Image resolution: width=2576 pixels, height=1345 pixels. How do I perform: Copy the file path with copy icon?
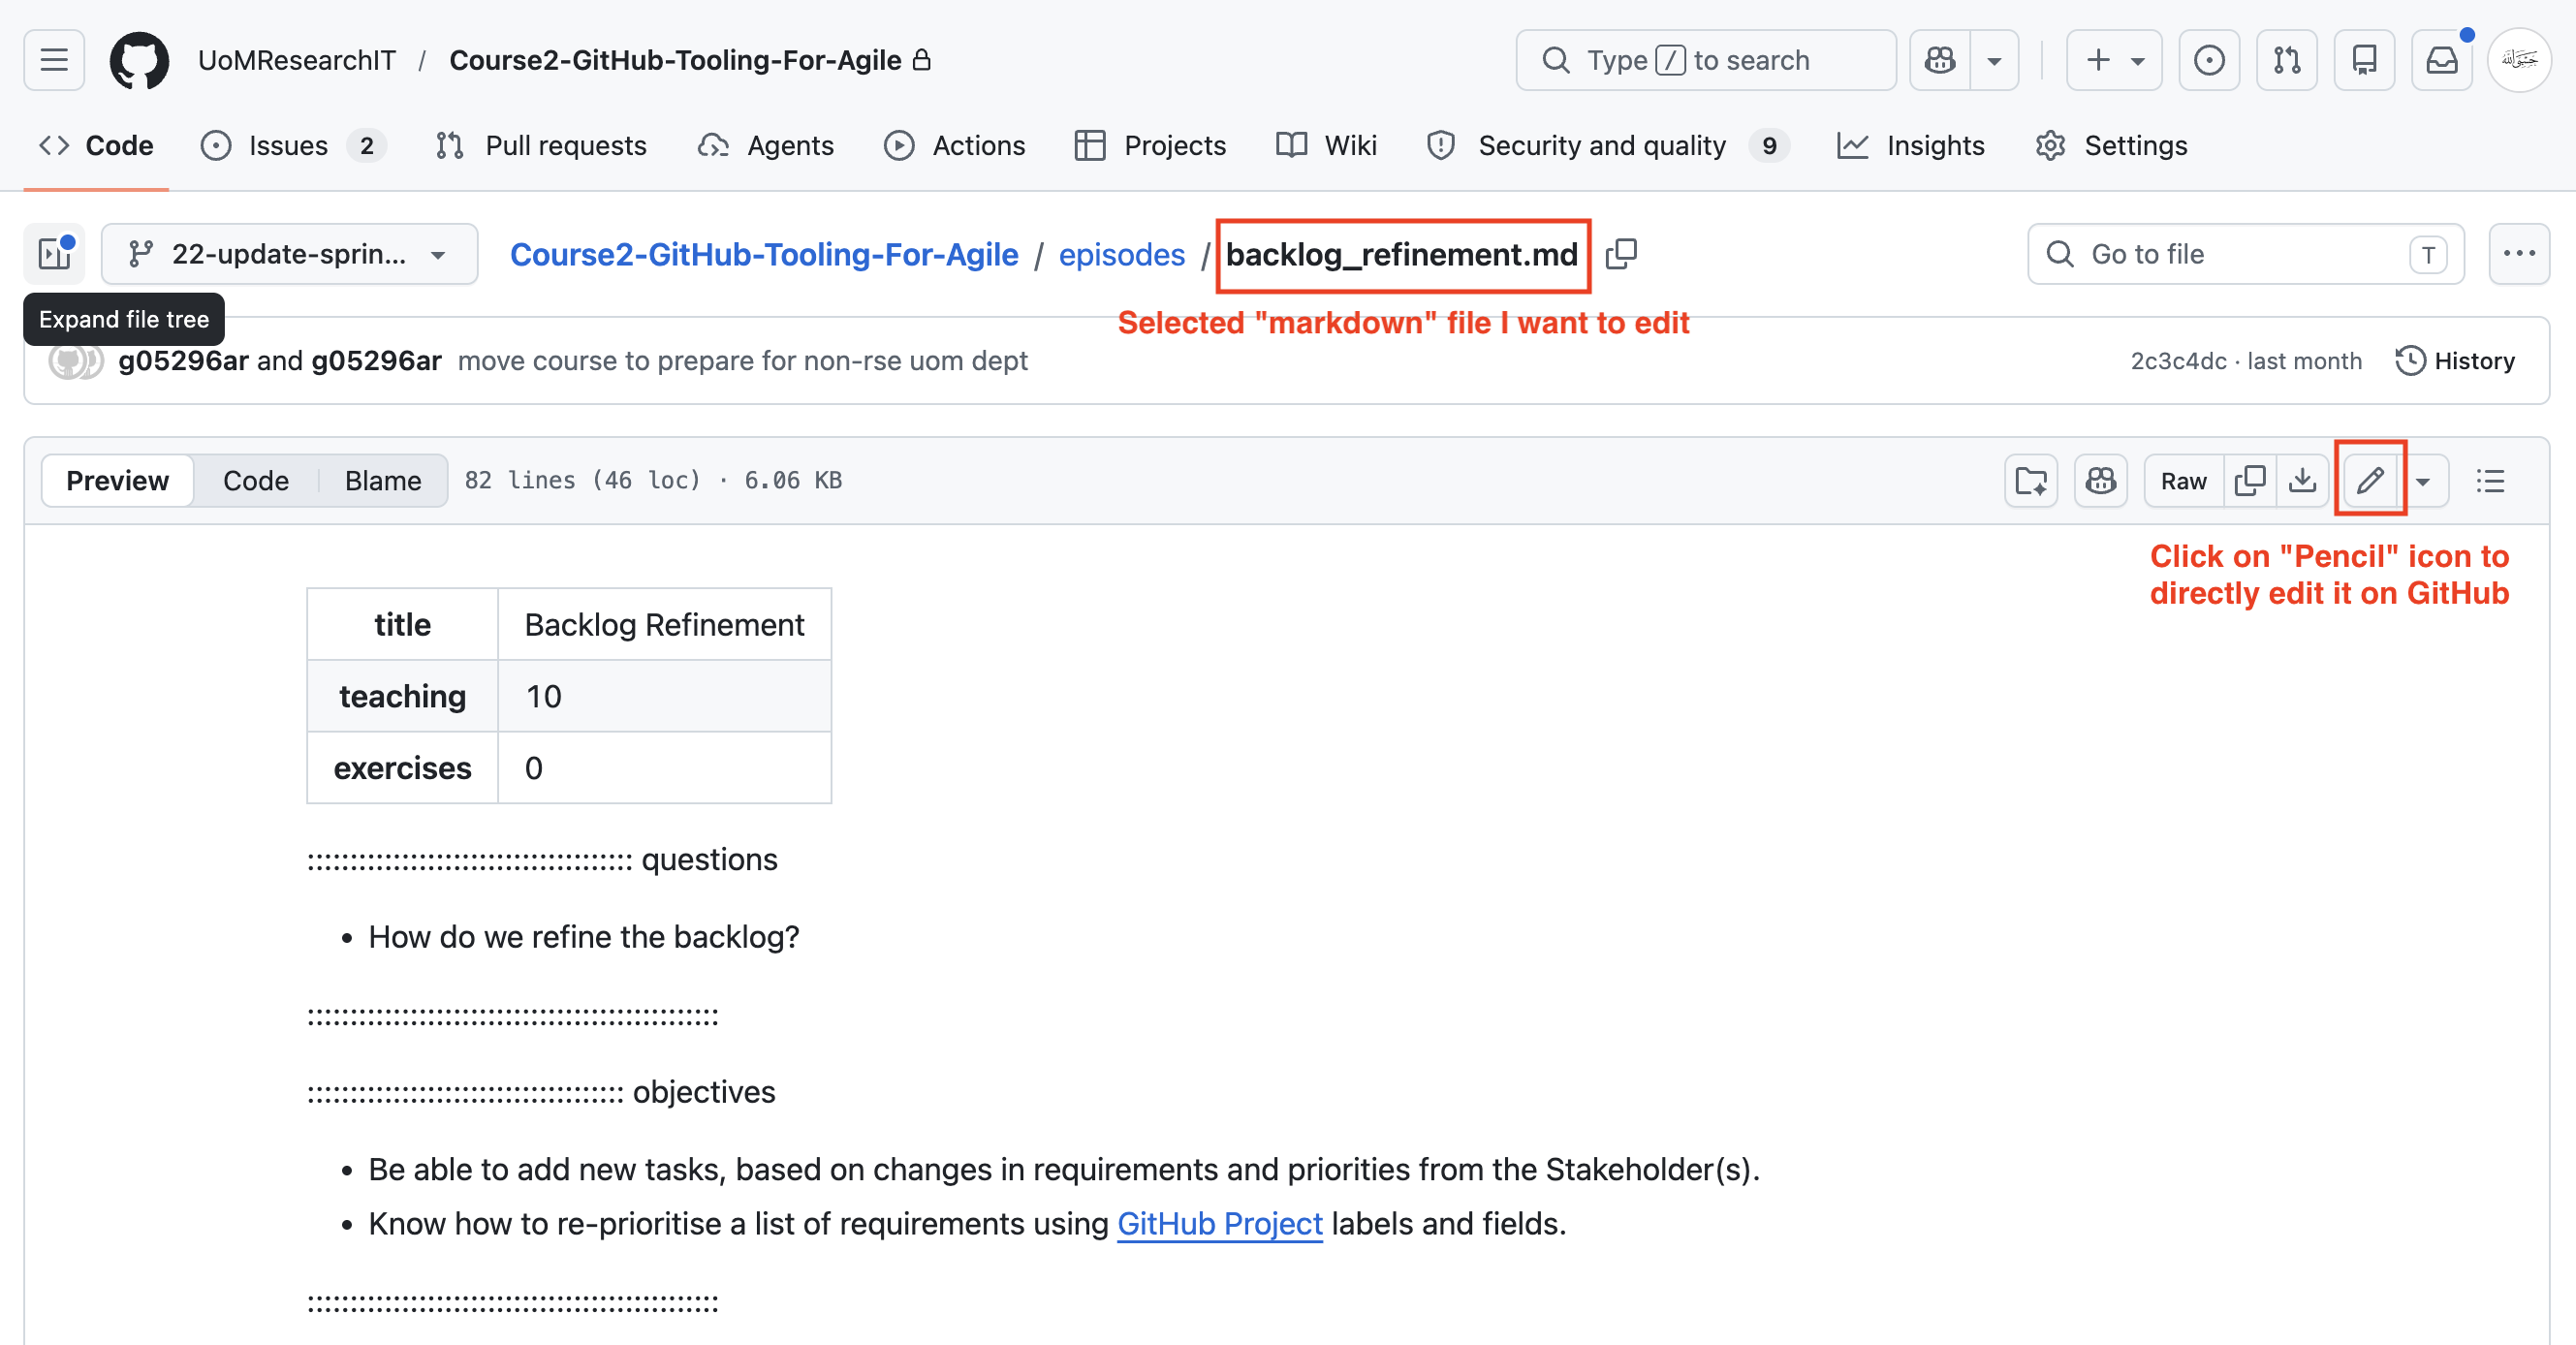point(1621,255)
